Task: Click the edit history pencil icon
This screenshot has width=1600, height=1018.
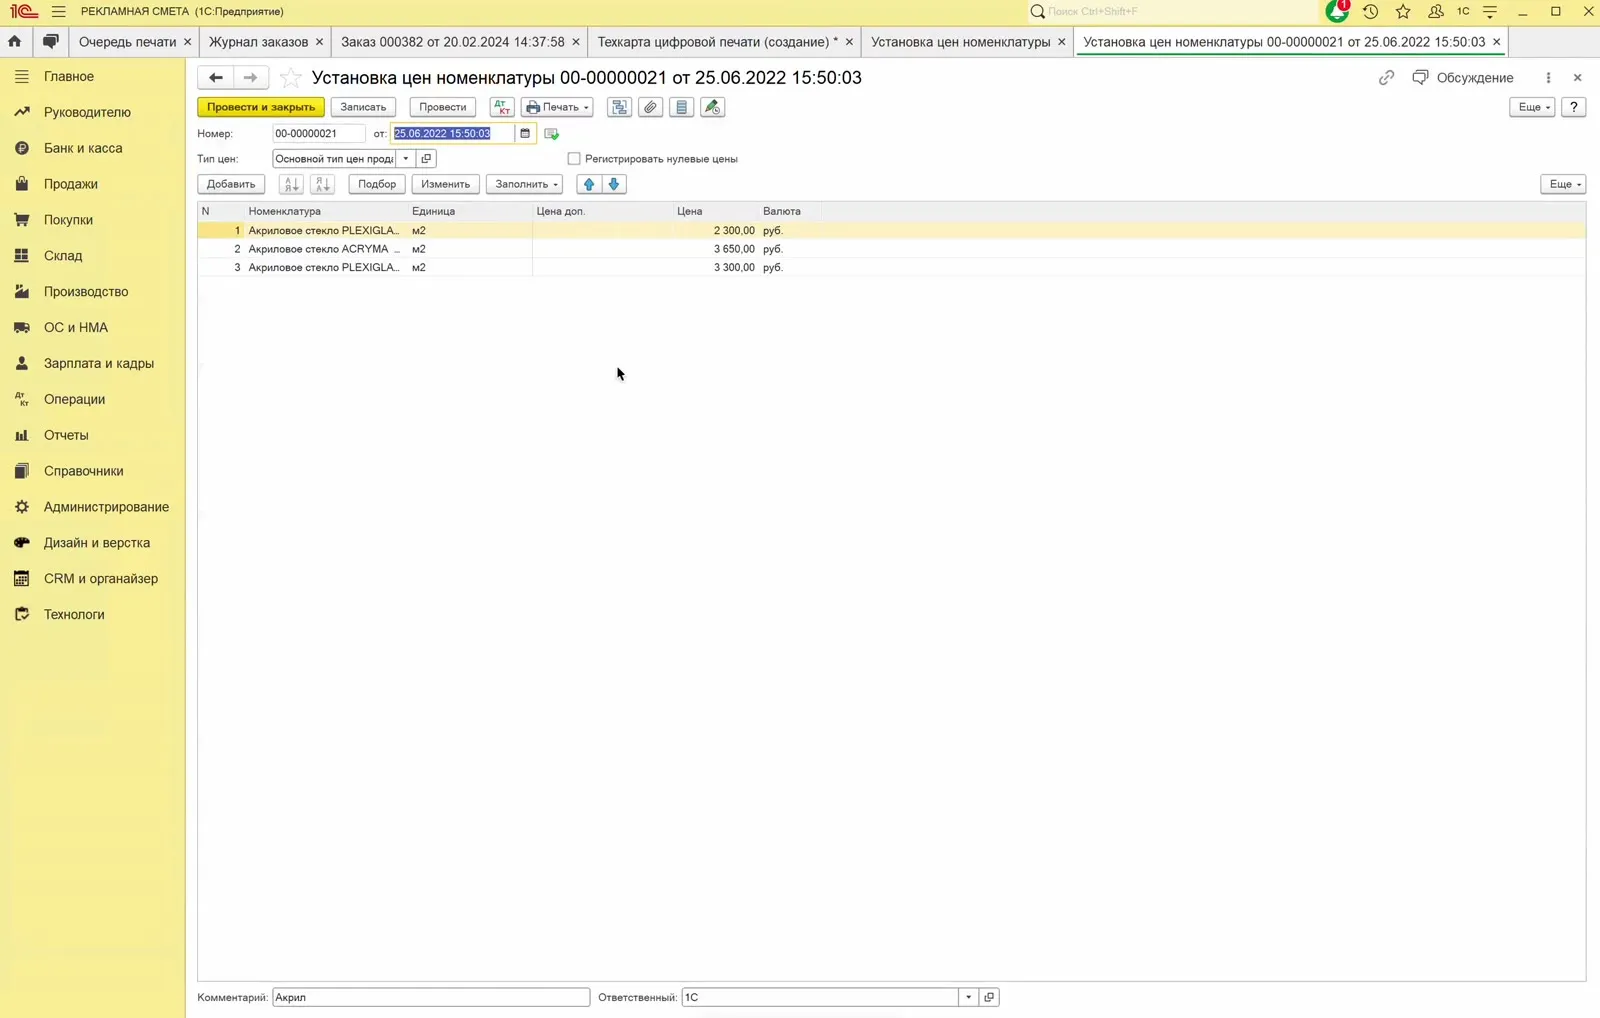Action: tap(713, 107)
